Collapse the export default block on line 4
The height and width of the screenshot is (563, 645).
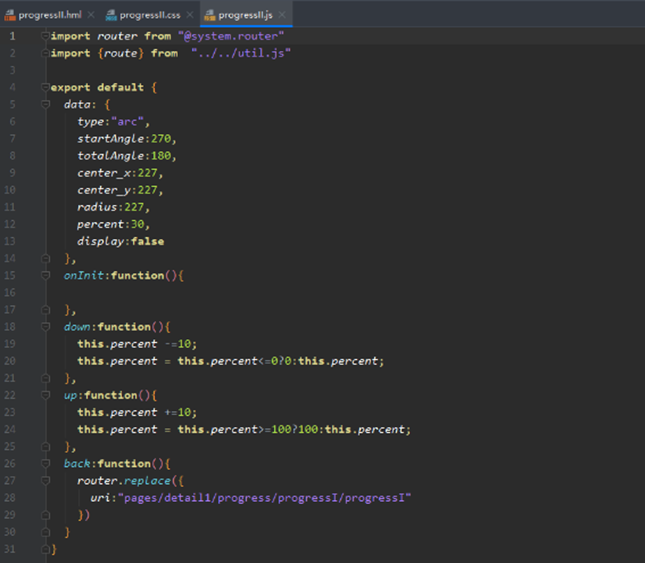(45, 87)
